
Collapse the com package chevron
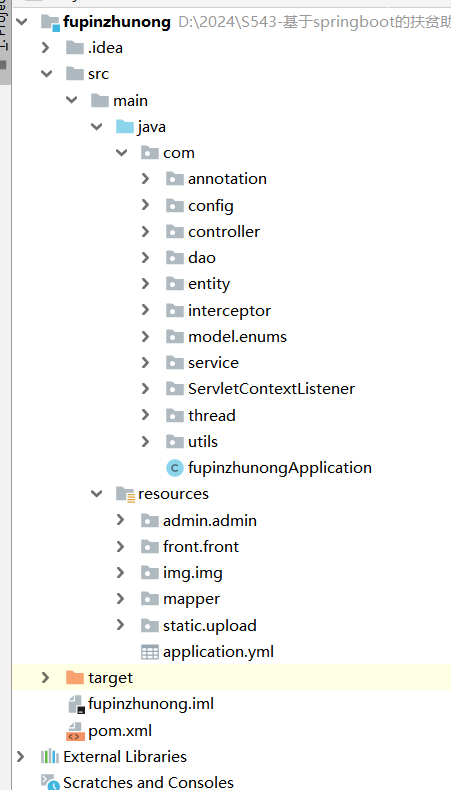(x=121, y=153)
